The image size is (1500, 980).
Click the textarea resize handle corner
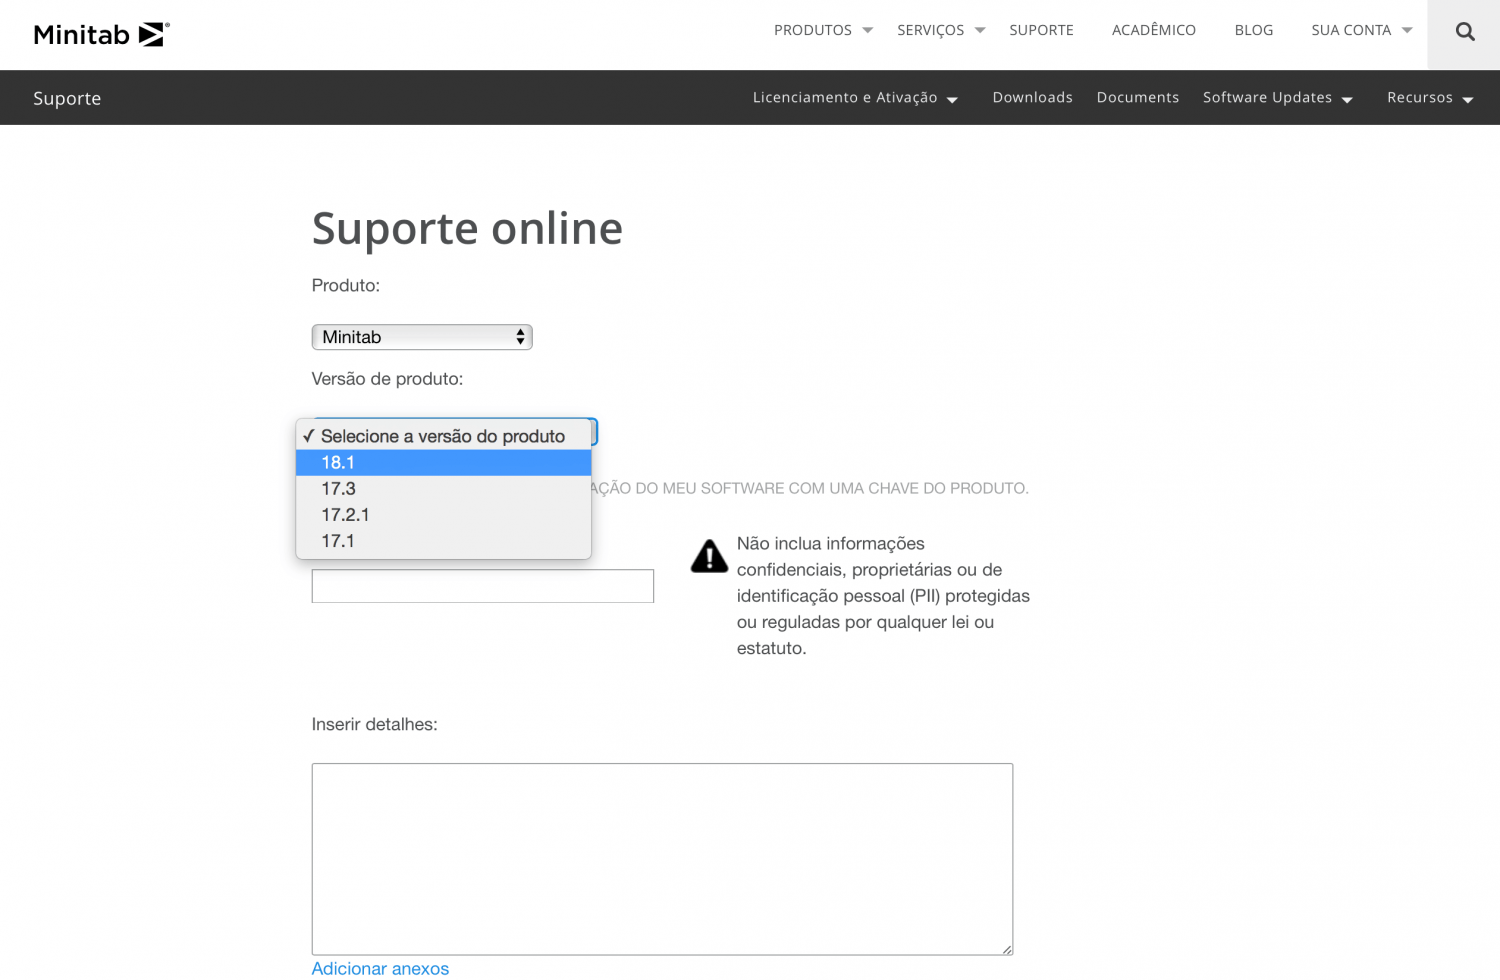(x=1006, y=949)
